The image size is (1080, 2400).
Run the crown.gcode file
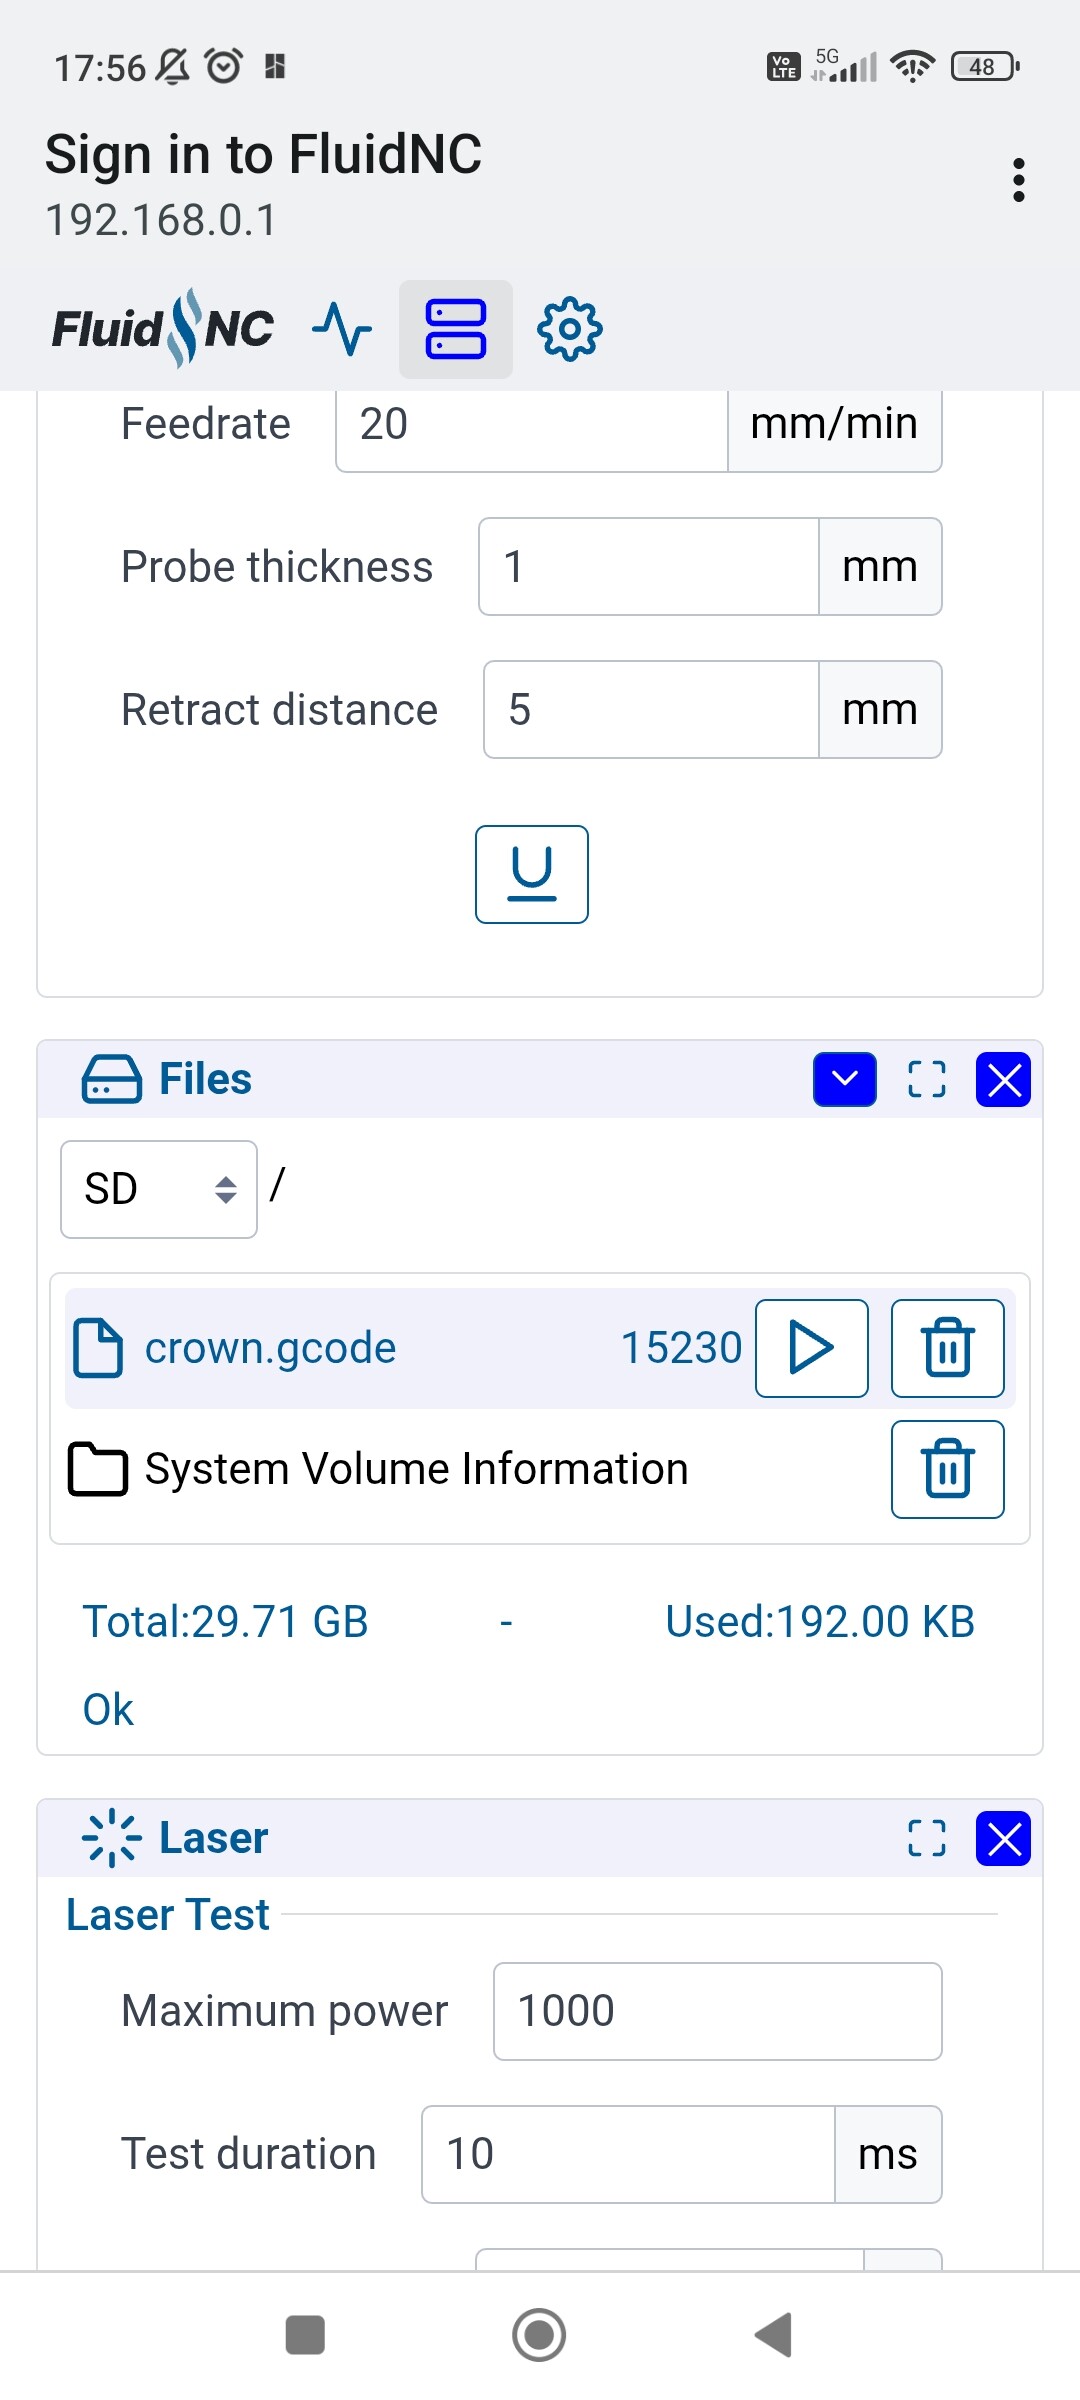(811, 1348)
